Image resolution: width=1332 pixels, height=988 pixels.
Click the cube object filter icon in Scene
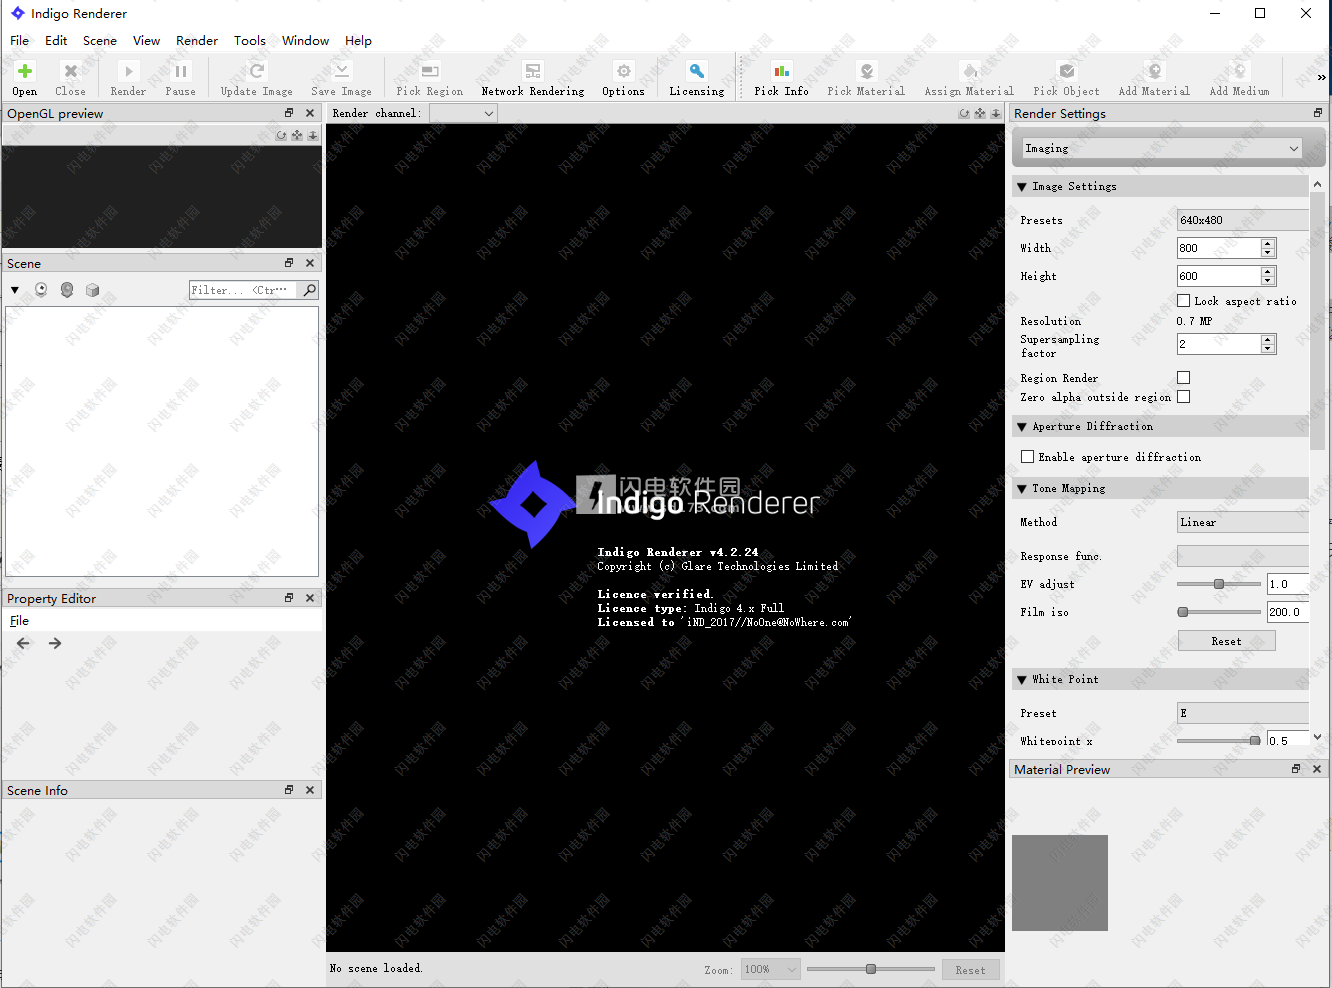pyautogui.click(x=93, y=290)
